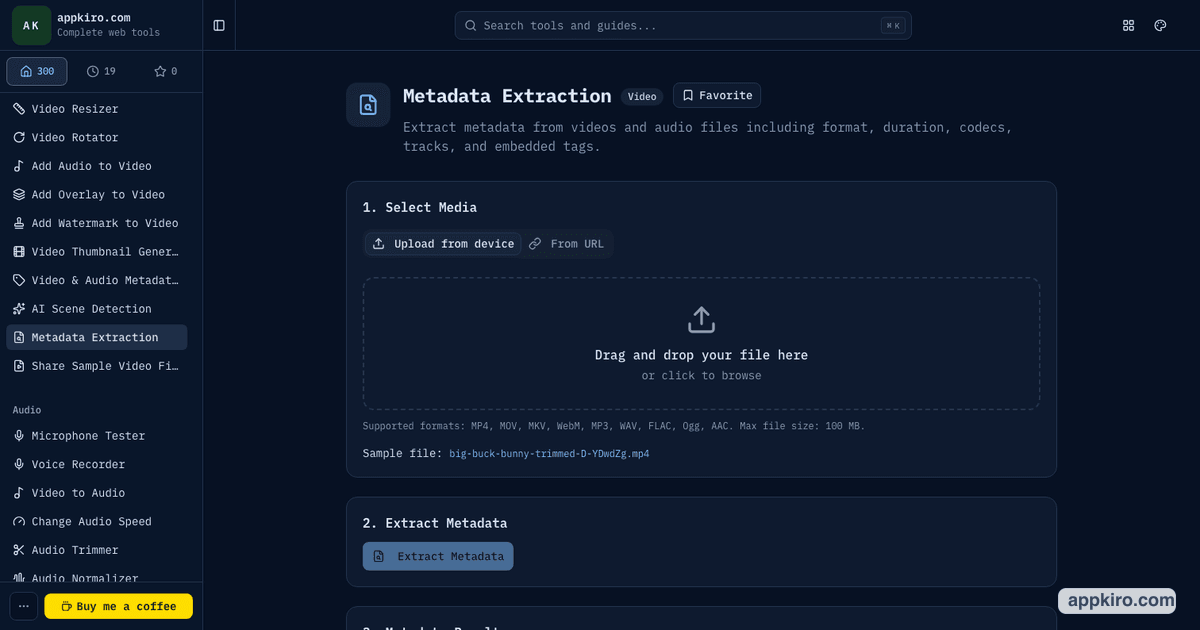Click the appkiro.com site title
1200x630 pixels.
tap(94, 18)
